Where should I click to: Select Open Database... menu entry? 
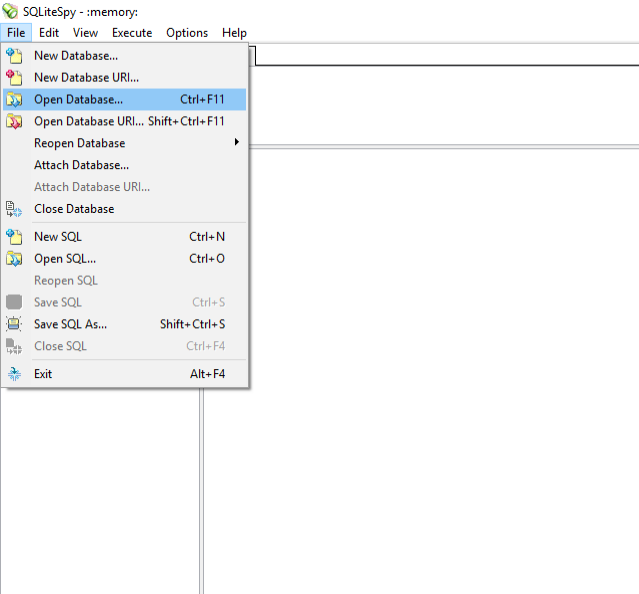[x=124, y=99]
